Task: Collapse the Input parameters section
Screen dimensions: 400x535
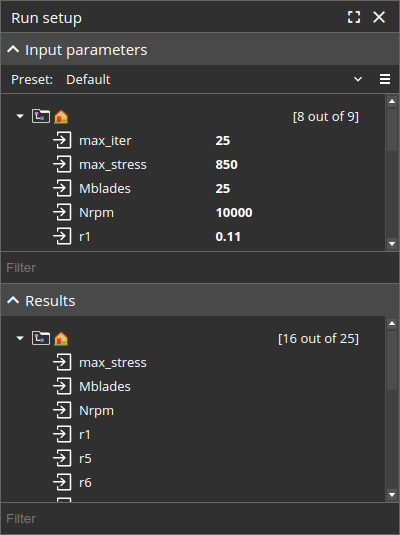Action: (x=13, y=50)
